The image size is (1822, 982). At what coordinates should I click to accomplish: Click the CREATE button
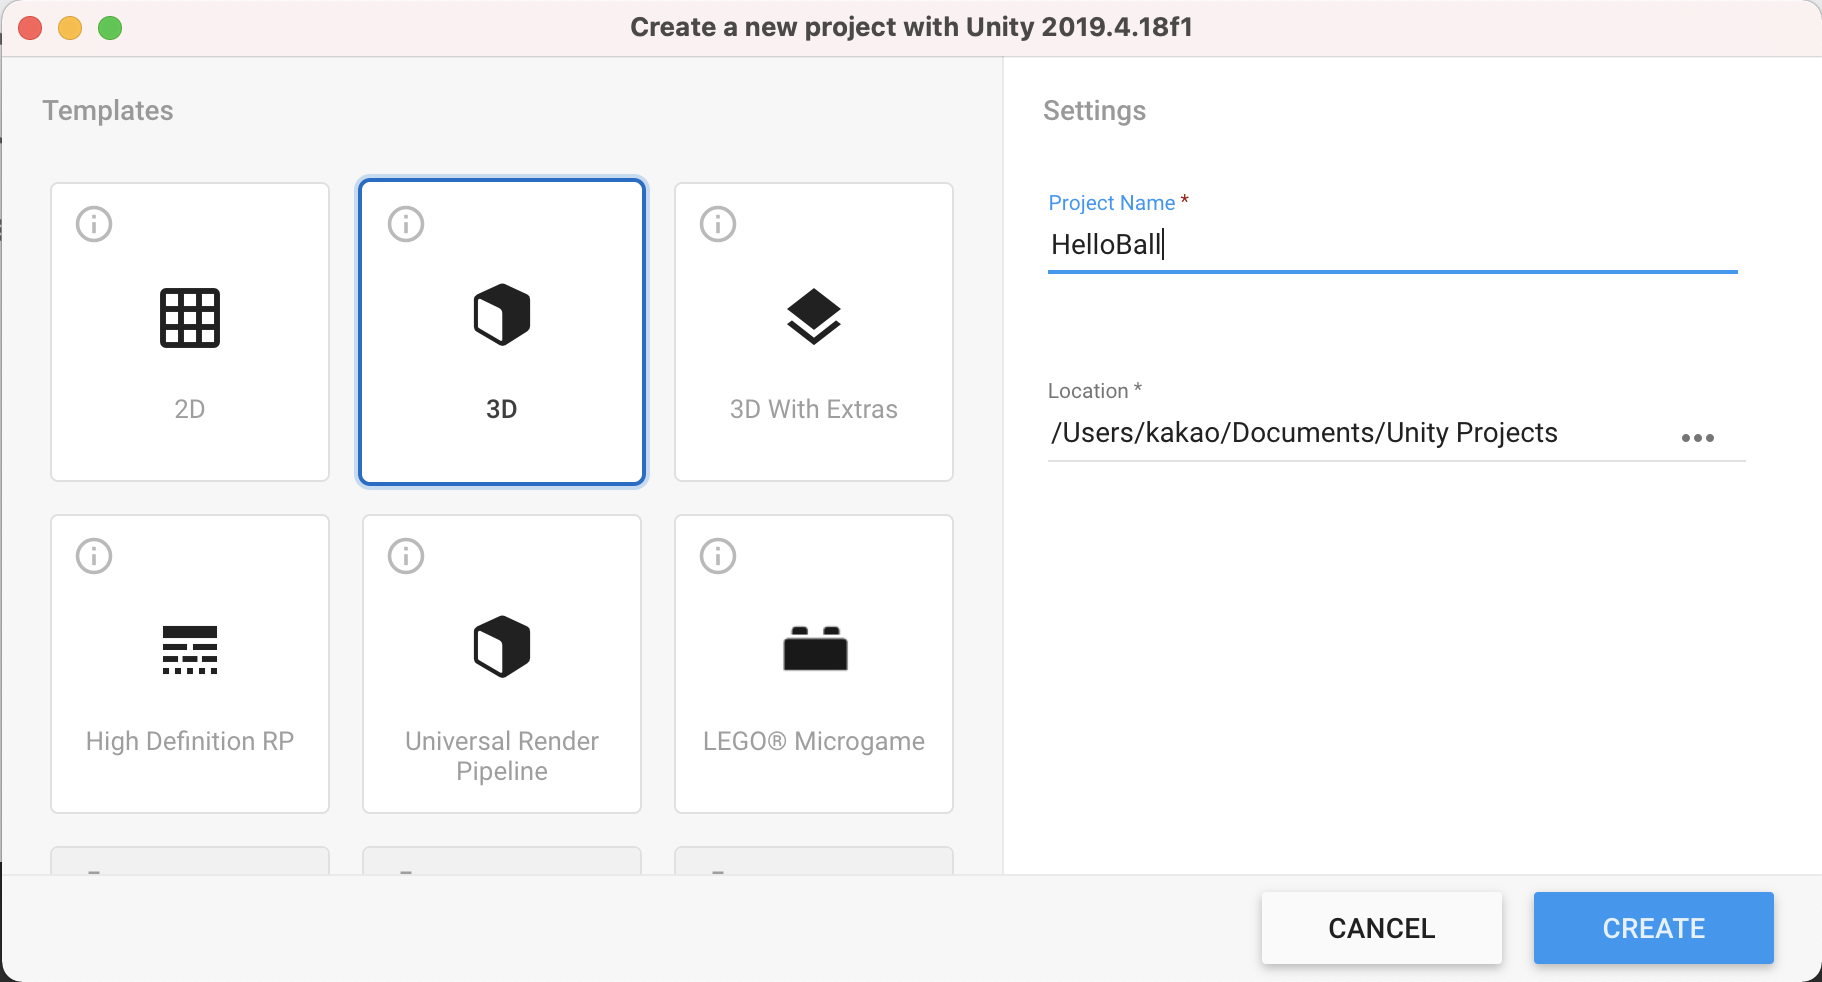(x=1654, y=928)
